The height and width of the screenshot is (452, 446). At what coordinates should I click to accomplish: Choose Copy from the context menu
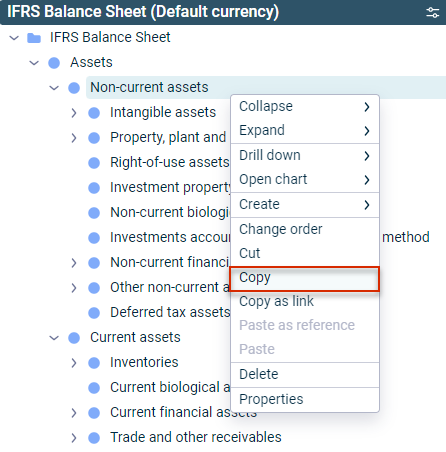pos(305,278)
